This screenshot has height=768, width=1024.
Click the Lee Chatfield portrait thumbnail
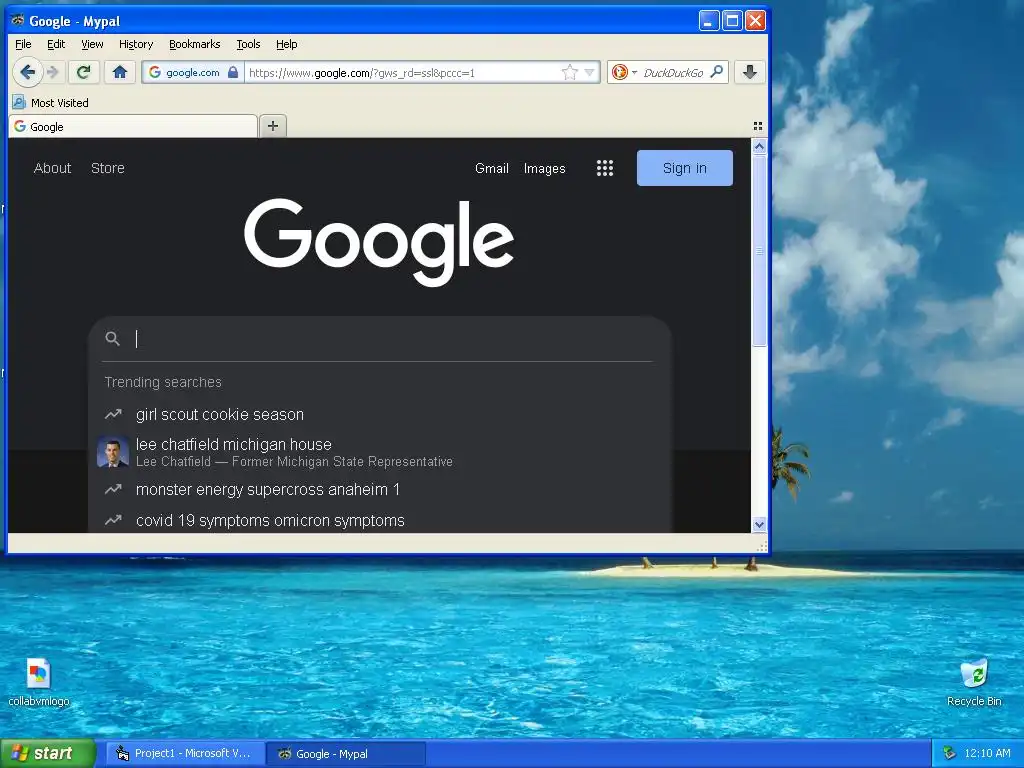(x=112, y=453)
